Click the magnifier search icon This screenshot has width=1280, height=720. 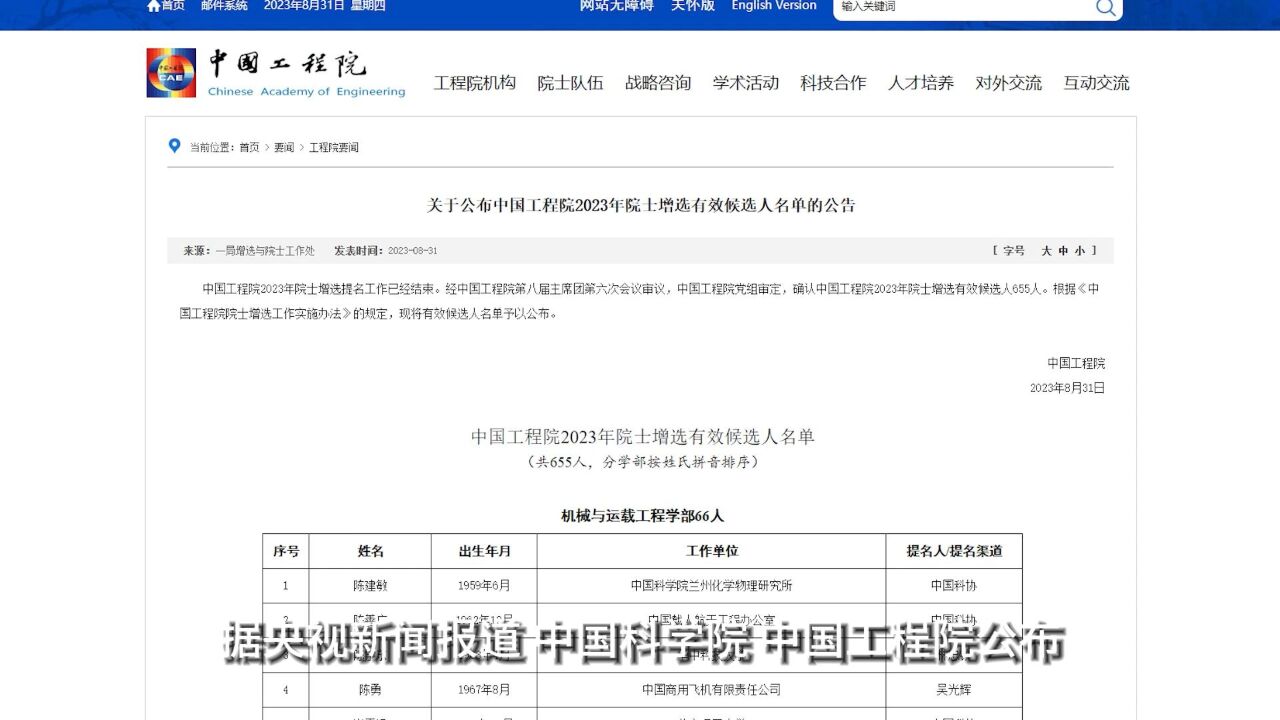click(x=1105, y=7)
